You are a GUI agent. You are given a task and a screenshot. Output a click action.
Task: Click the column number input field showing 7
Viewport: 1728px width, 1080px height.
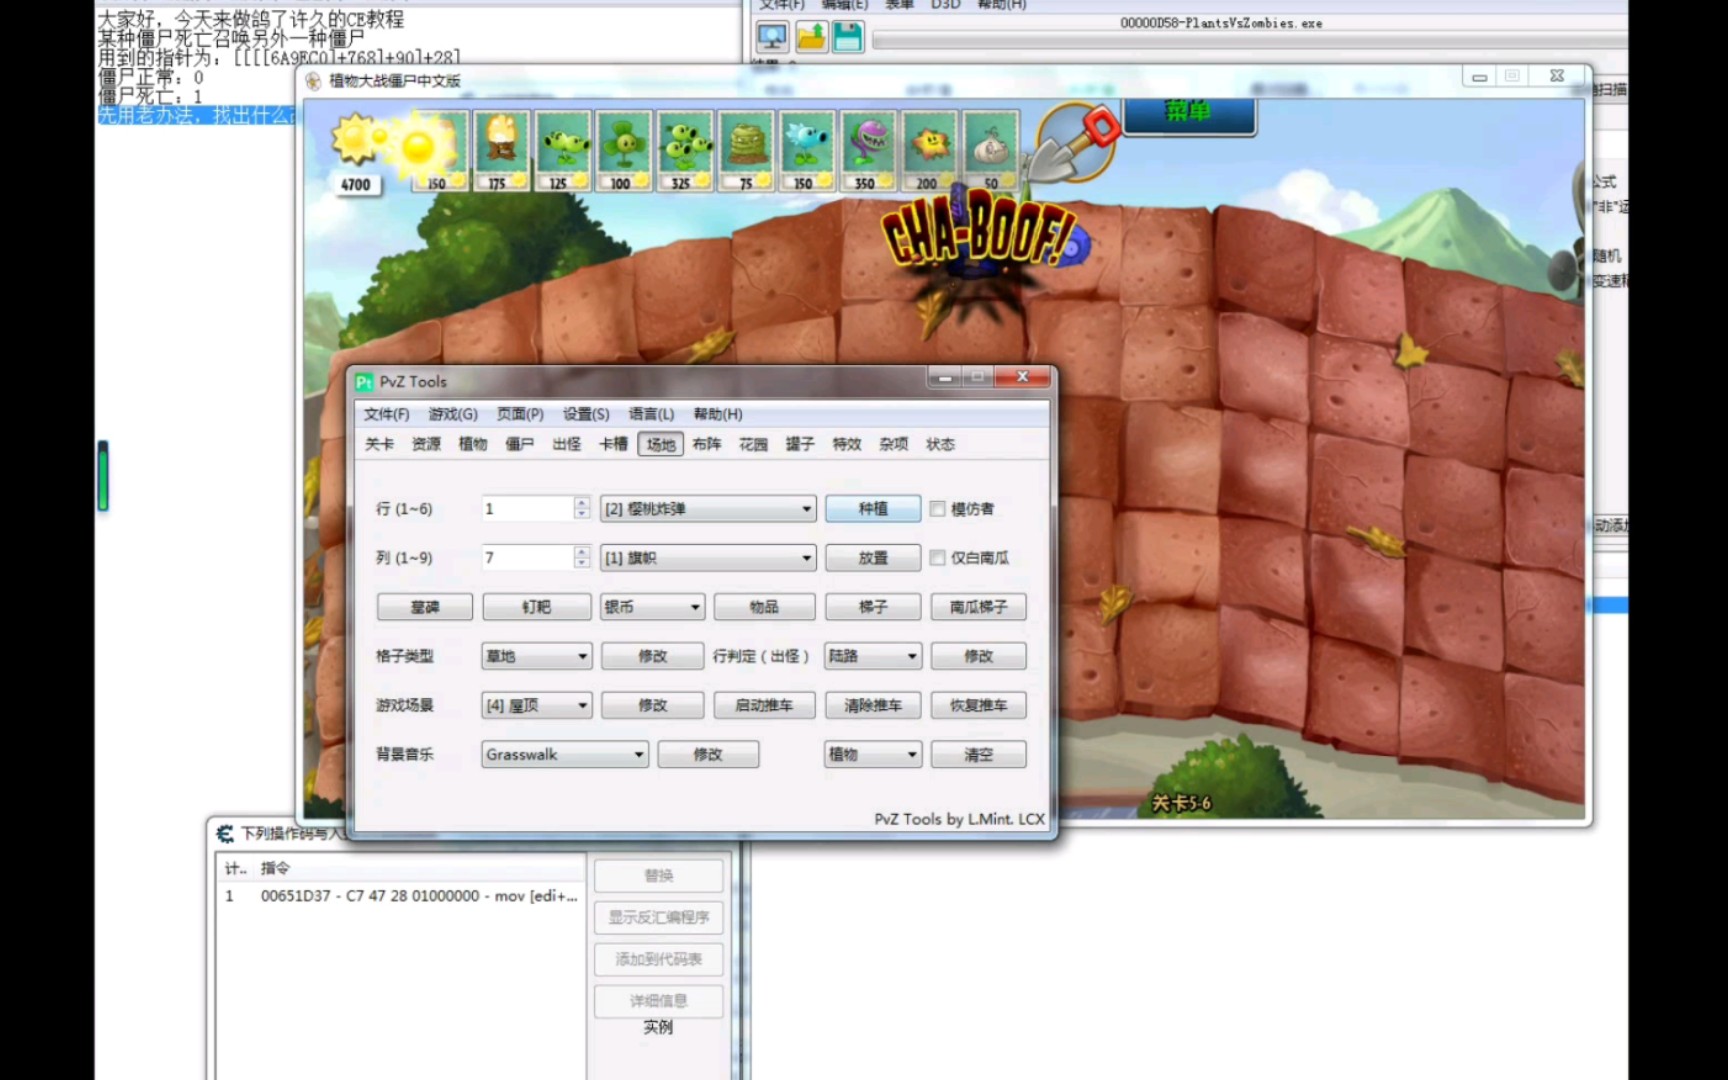(528, 558)
